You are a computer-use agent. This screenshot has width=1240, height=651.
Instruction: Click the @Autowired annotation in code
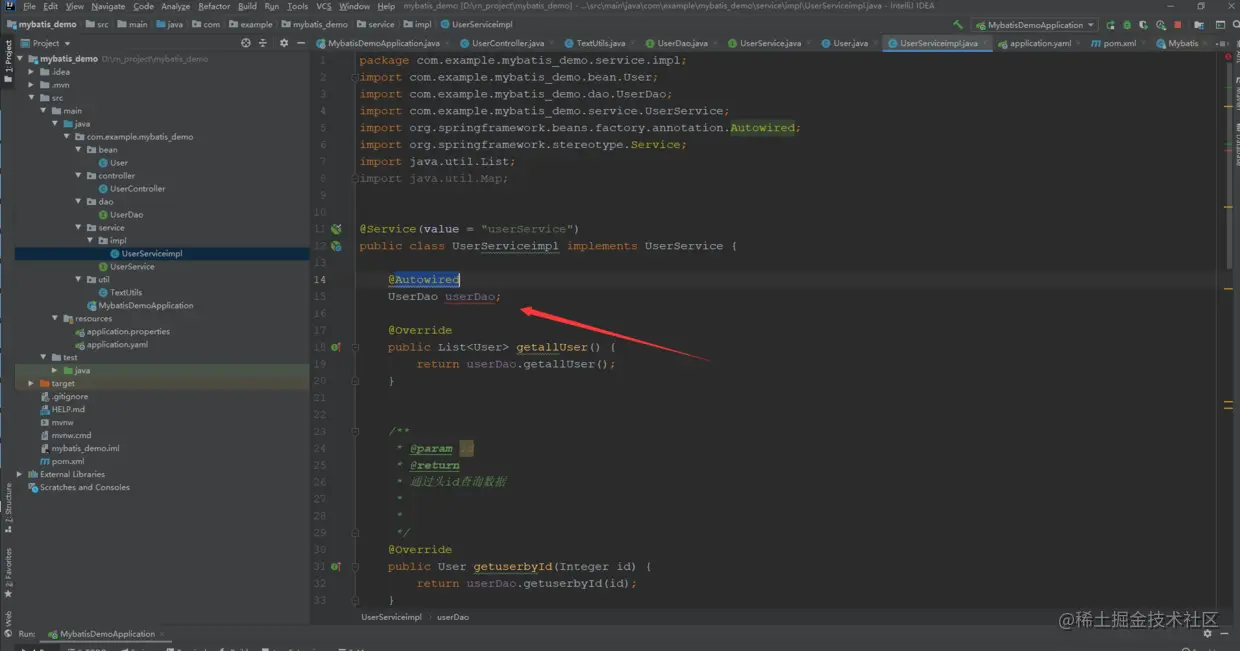(x=424, y=280)
